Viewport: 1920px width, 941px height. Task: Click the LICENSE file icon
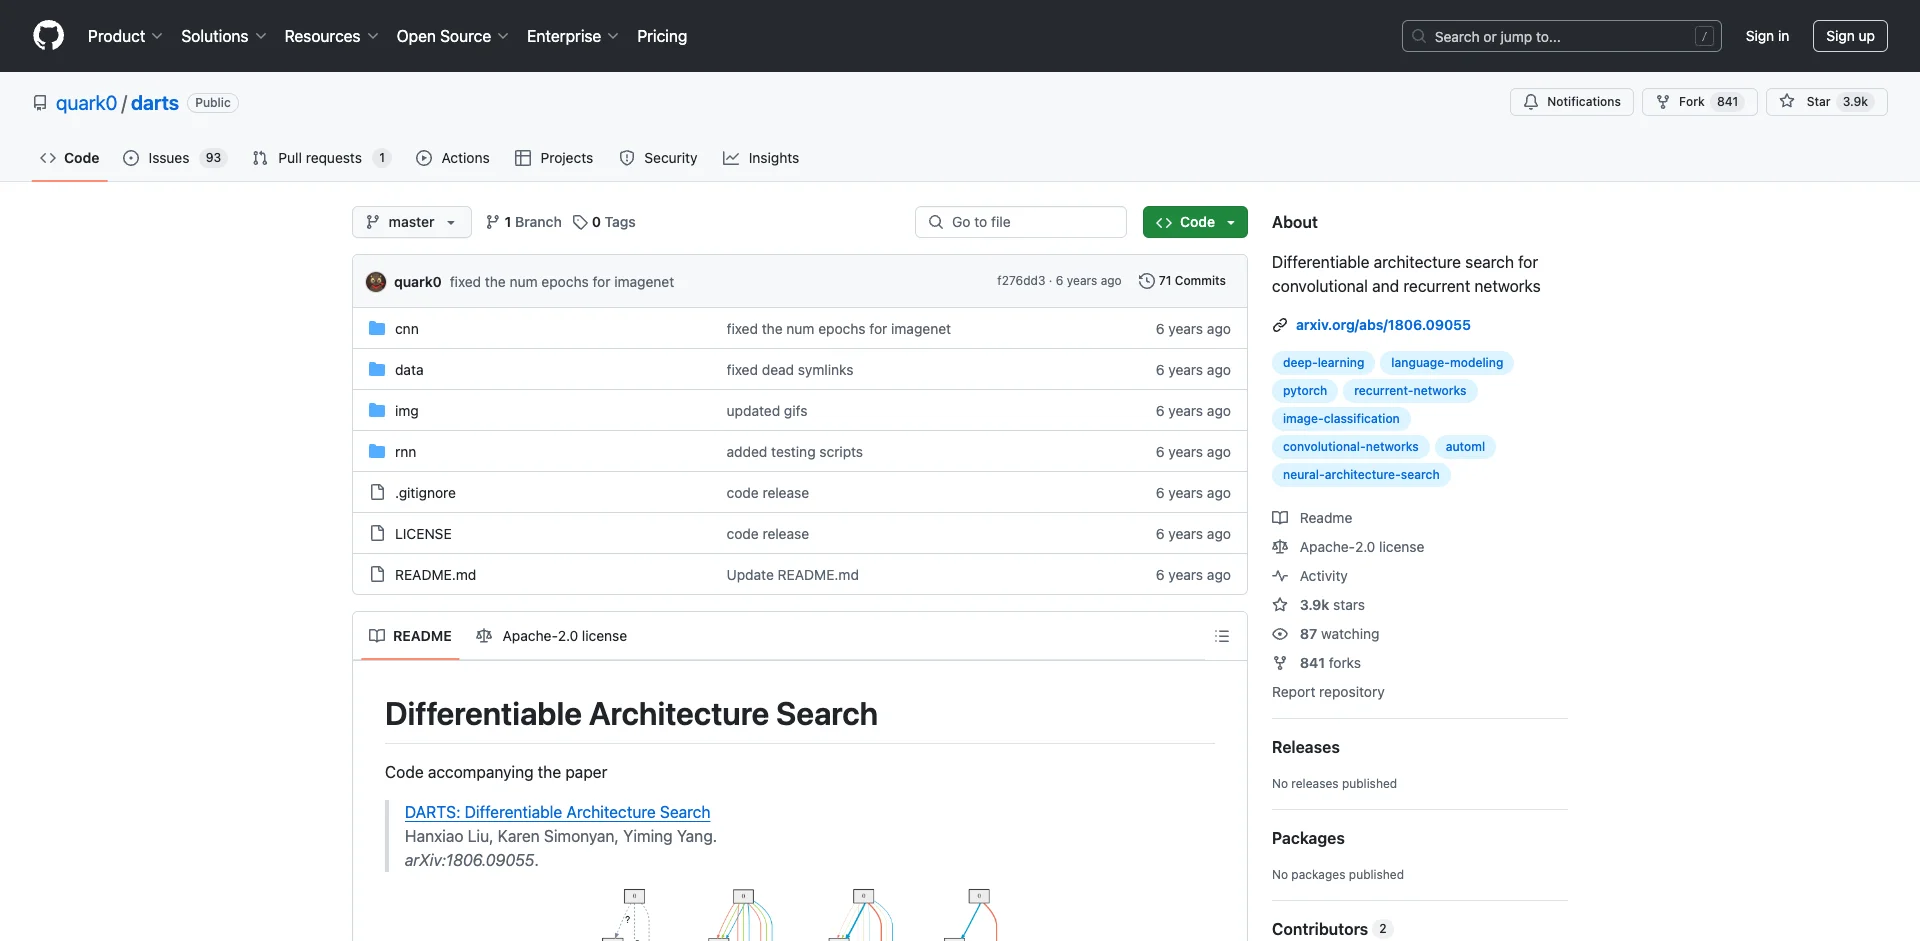377,533
